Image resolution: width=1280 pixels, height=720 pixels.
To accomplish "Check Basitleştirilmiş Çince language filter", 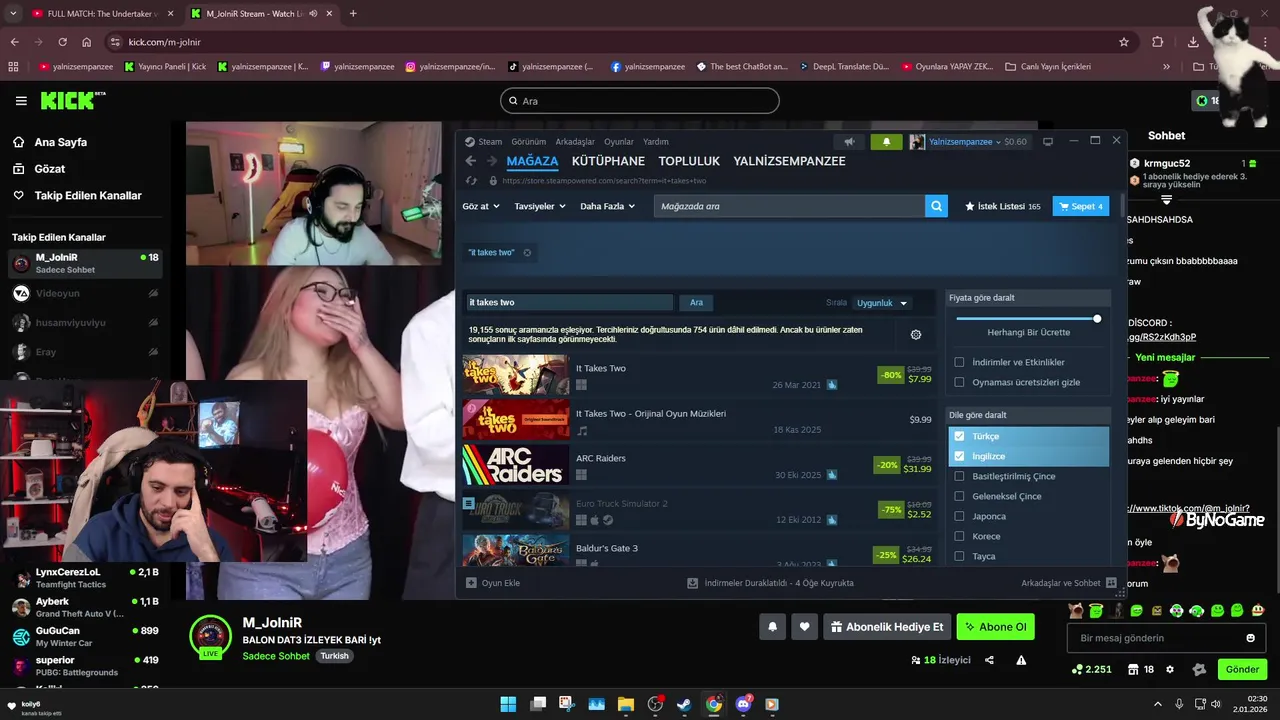I will (x=959, y=476).
